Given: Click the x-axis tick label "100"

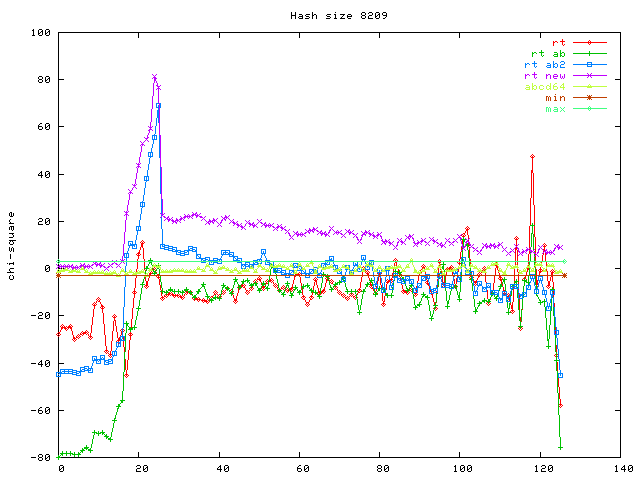Looking at the screenshot, I should (x=462, y=469).
